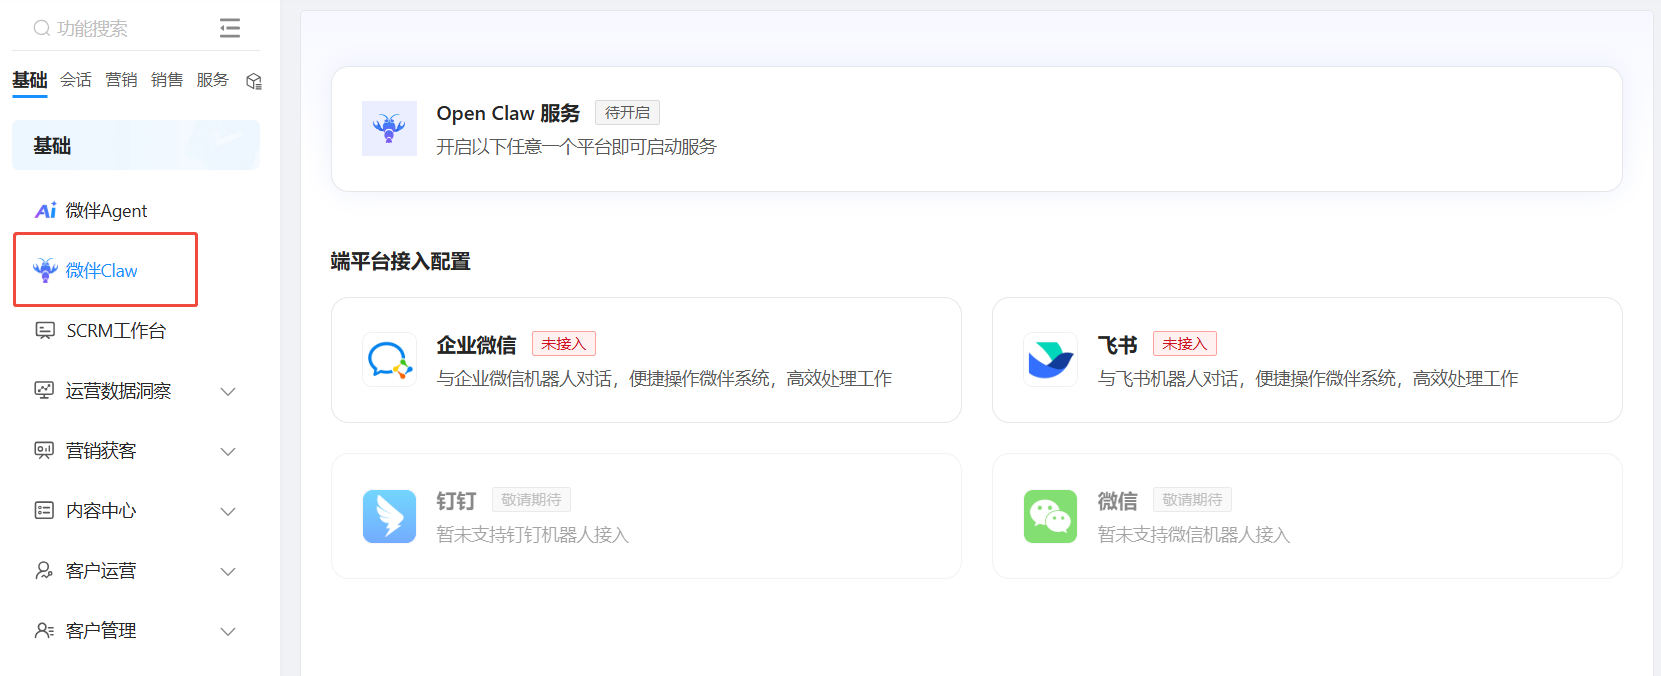Click the 企业微信 logo icon
The width and height of the screenshot is (1661, 676).
[x=389, y=360]
